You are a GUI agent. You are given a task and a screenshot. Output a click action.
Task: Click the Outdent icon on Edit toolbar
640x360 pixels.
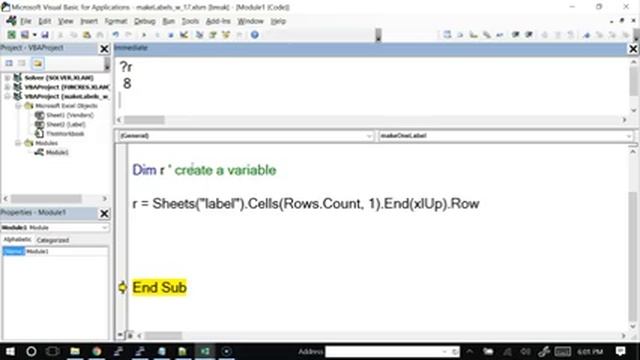pos(529,35)
